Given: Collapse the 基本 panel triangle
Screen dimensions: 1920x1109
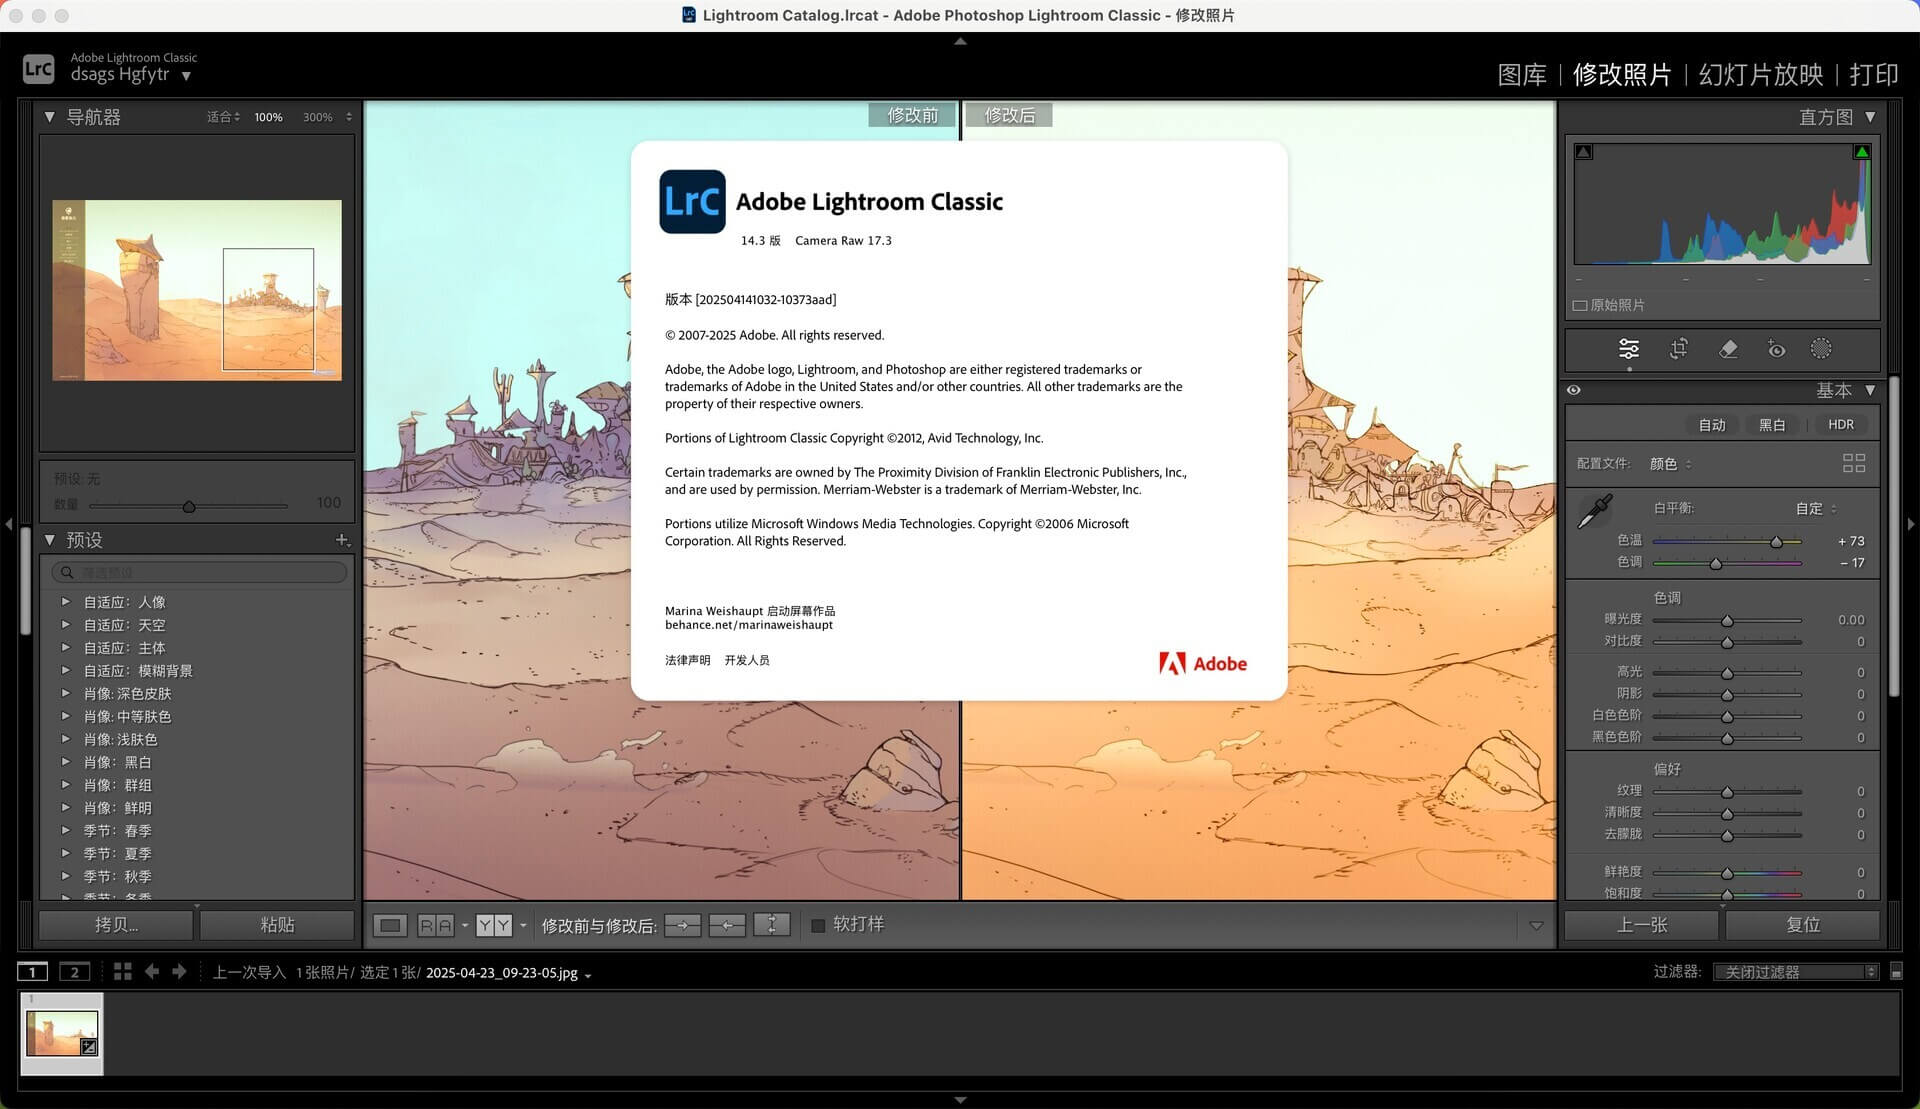Looking at the screenshot, I should (x=1870, y=390).
